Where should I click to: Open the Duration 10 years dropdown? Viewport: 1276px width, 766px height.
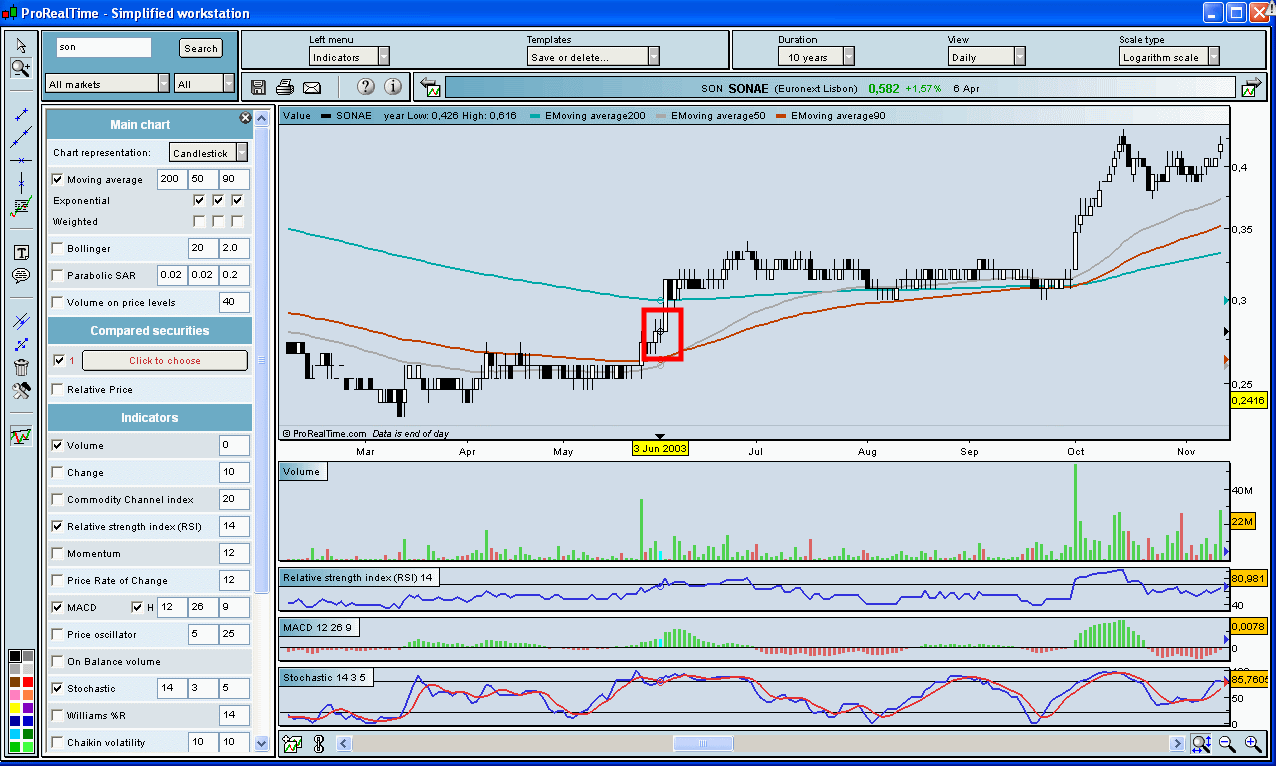click(x=816, y=57)
